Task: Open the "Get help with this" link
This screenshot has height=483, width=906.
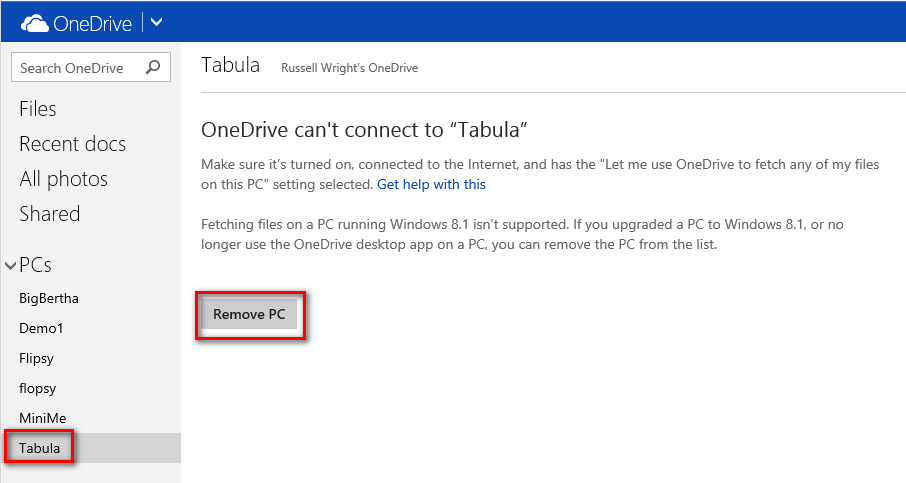Action: pos(431,184)
